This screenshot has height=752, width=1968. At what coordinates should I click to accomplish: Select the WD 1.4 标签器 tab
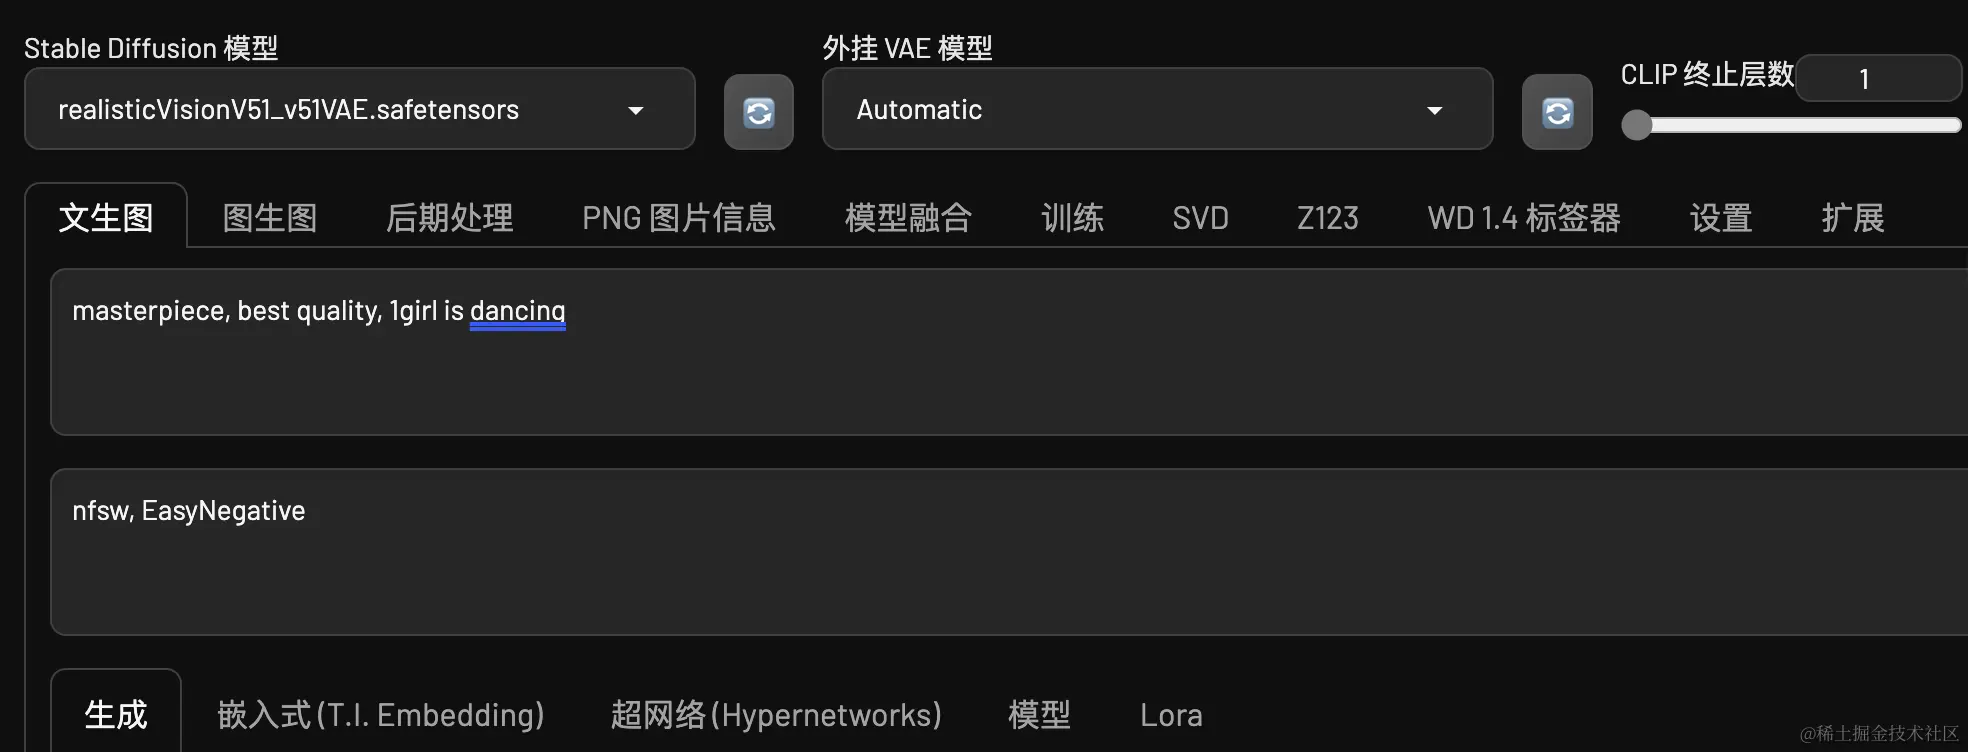click(x=1524, y=217)
